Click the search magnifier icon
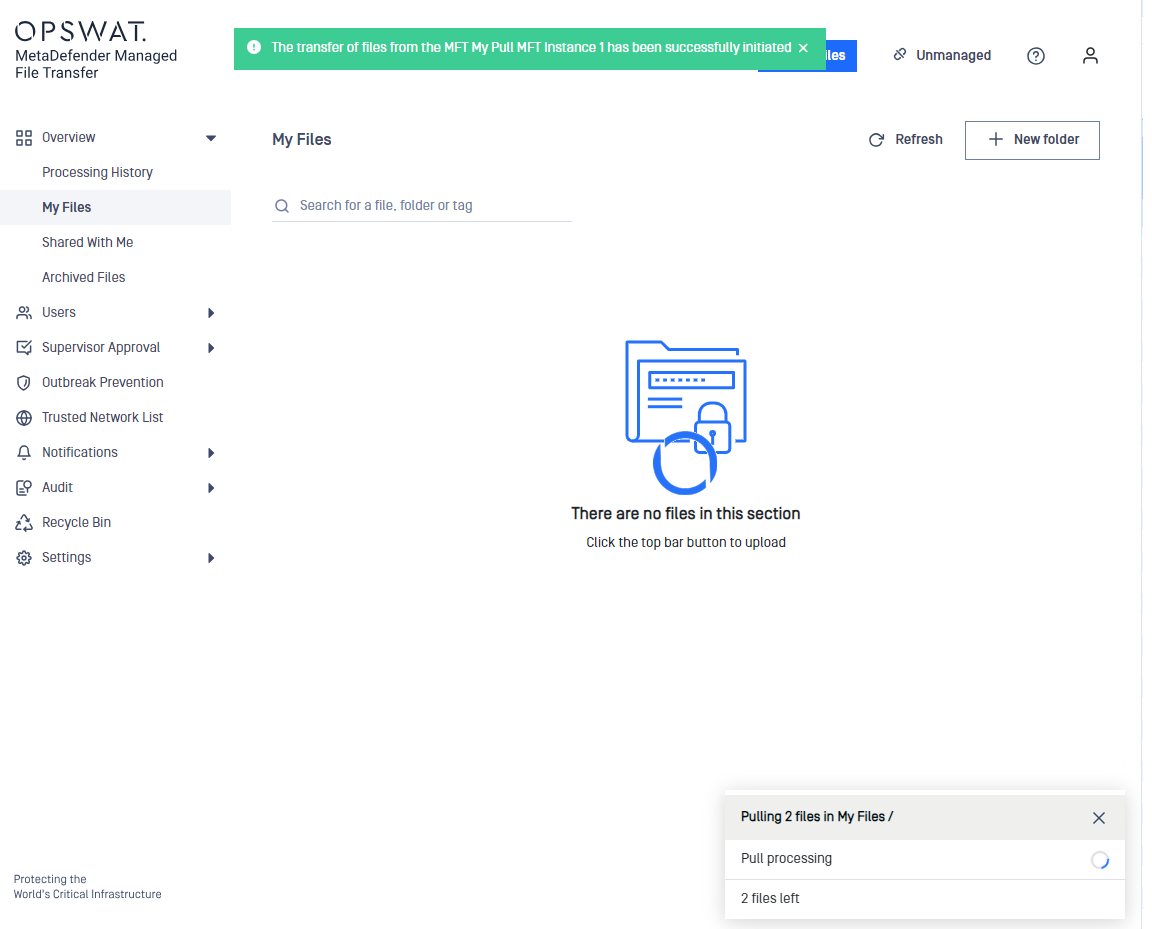Screen dimensions: 1152x929 tap(281, 206)
